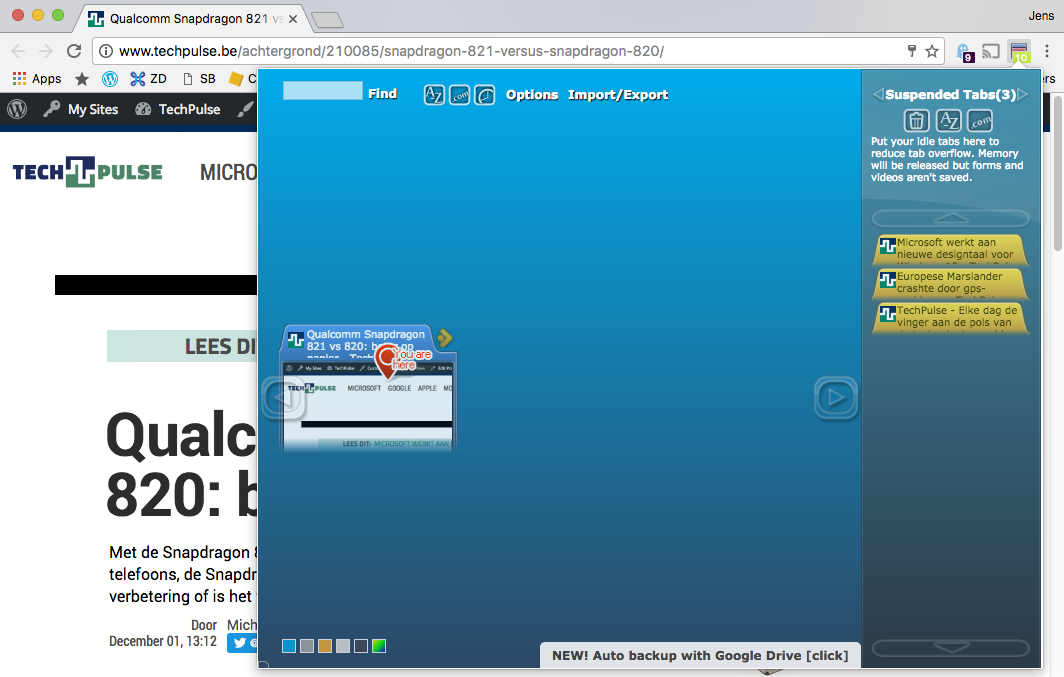Click the Jens profile button
Screen dimensions: 1064x677
[x=1040, y=16]
